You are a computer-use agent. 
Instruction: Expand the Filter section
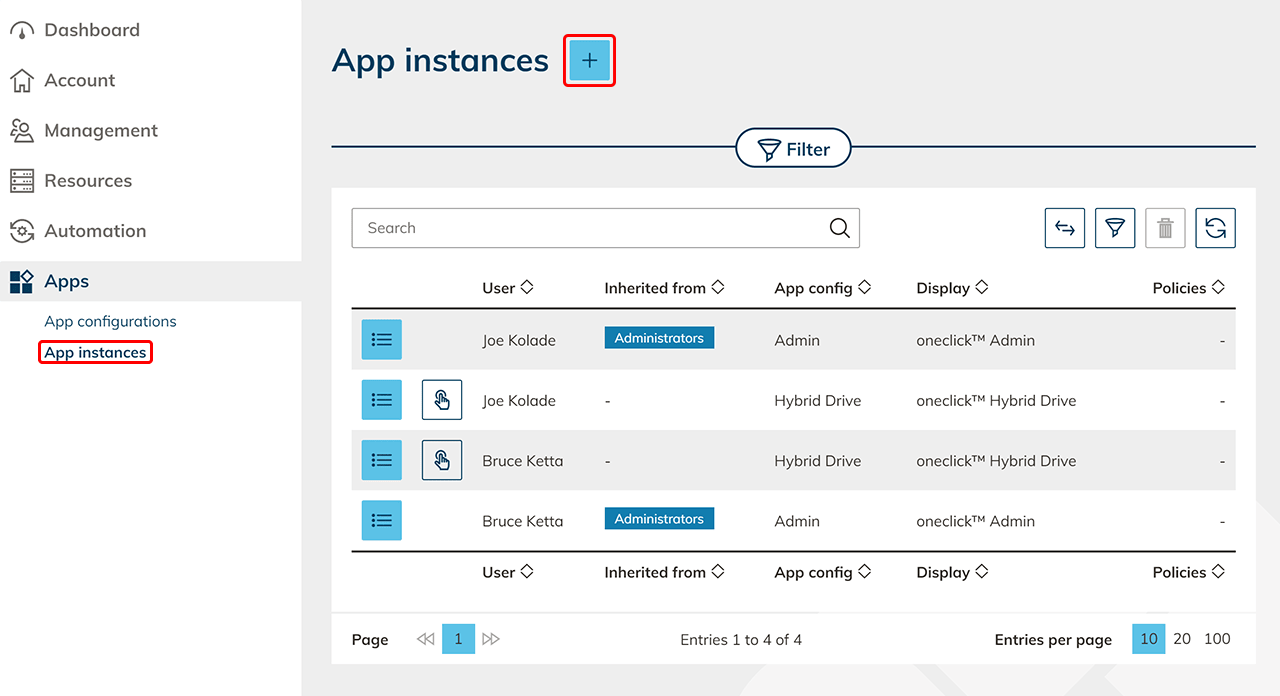[793, 149]
